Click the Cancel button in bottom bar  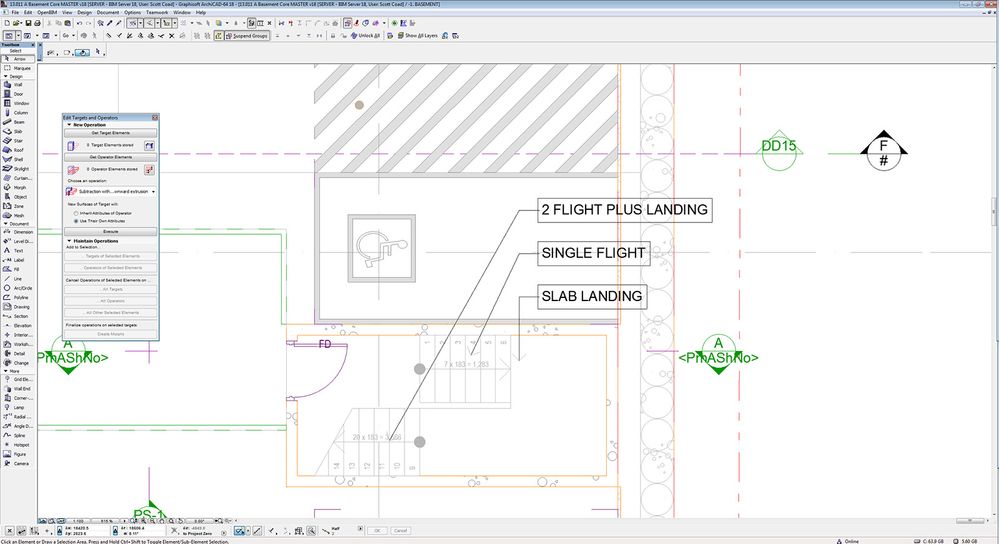[400, 530]
